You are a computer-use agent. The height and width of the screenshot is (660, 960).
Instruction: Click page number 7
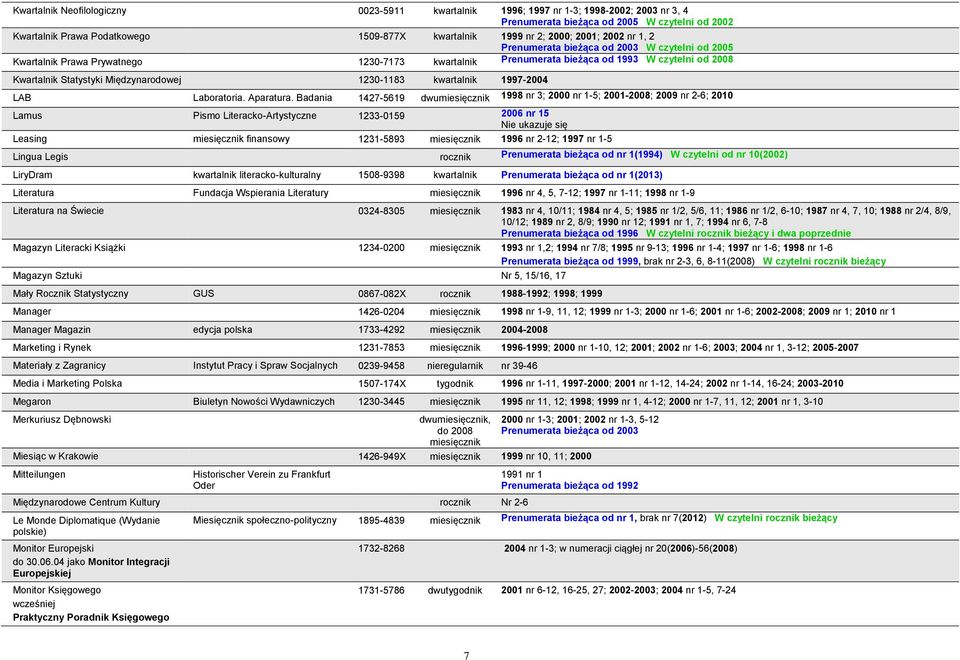(467, 655)
